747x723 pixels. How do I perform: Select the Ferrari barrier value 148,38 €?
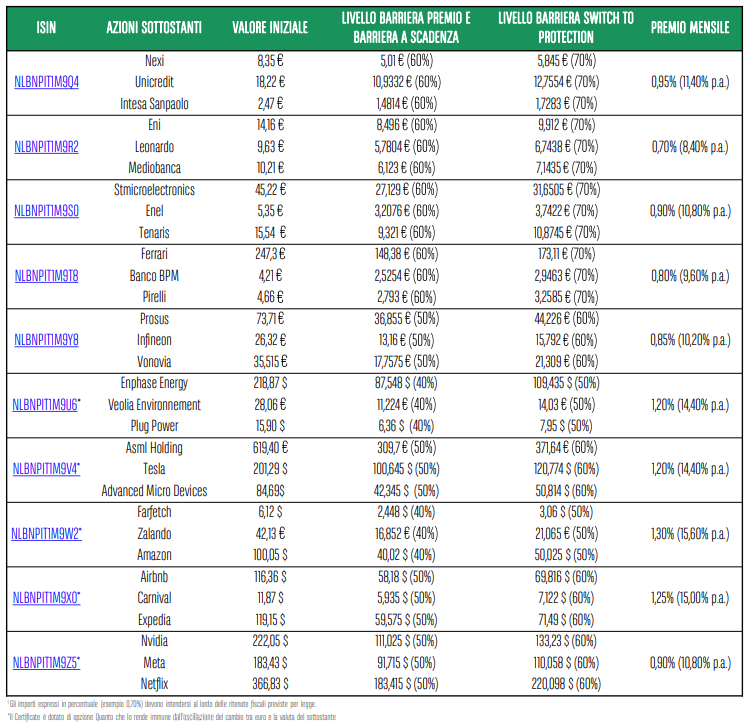click(406, 254)
